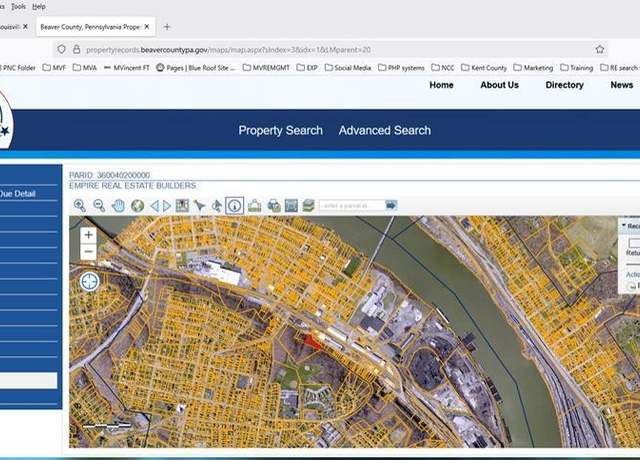Open the Kent County bookmarks folder
The image size is (640, 460).
tap(484, 68)
